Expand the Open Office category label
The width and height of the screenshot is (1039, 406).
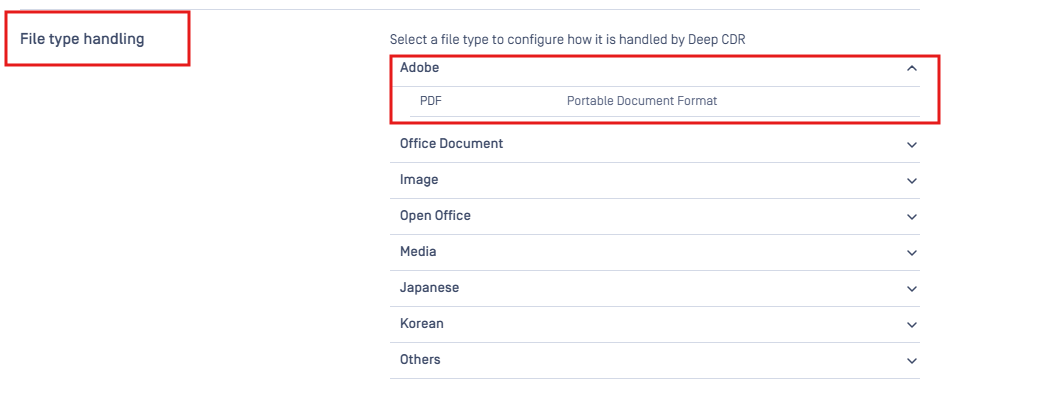click(435, 216)
